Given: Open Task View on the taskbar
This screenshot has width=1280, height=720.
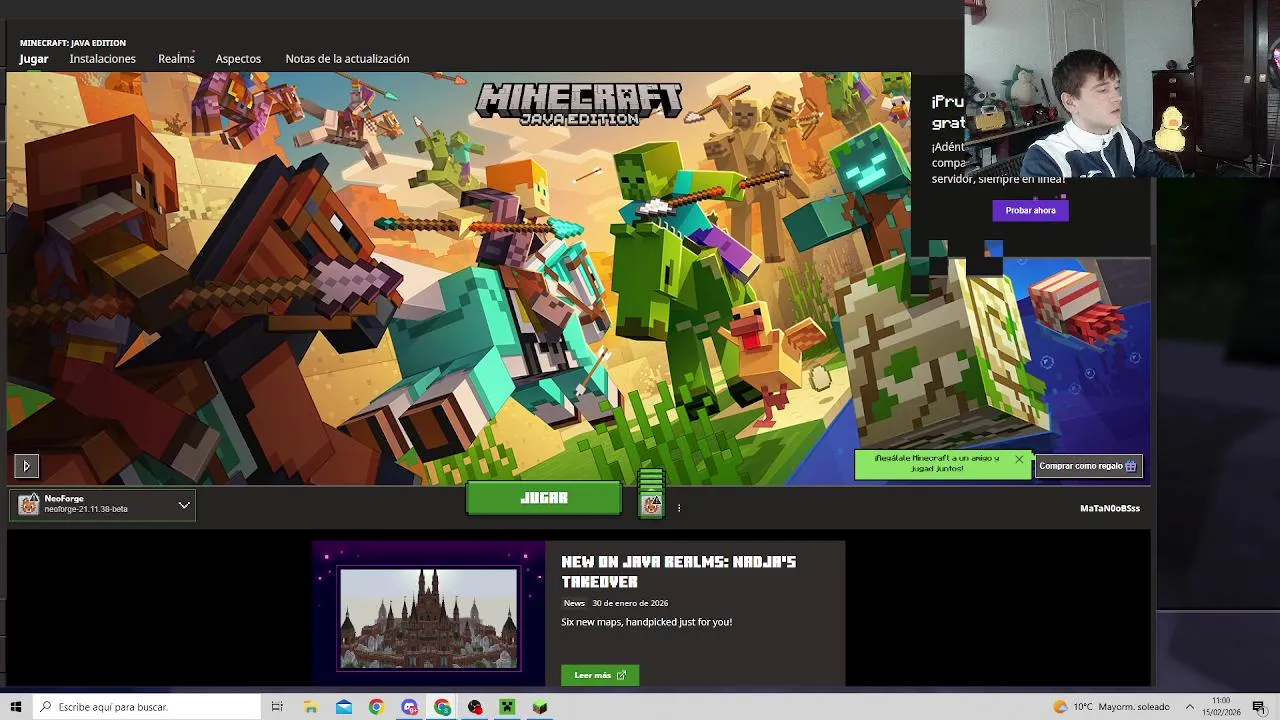Looking at the screenshot, I should pos(277,707).
